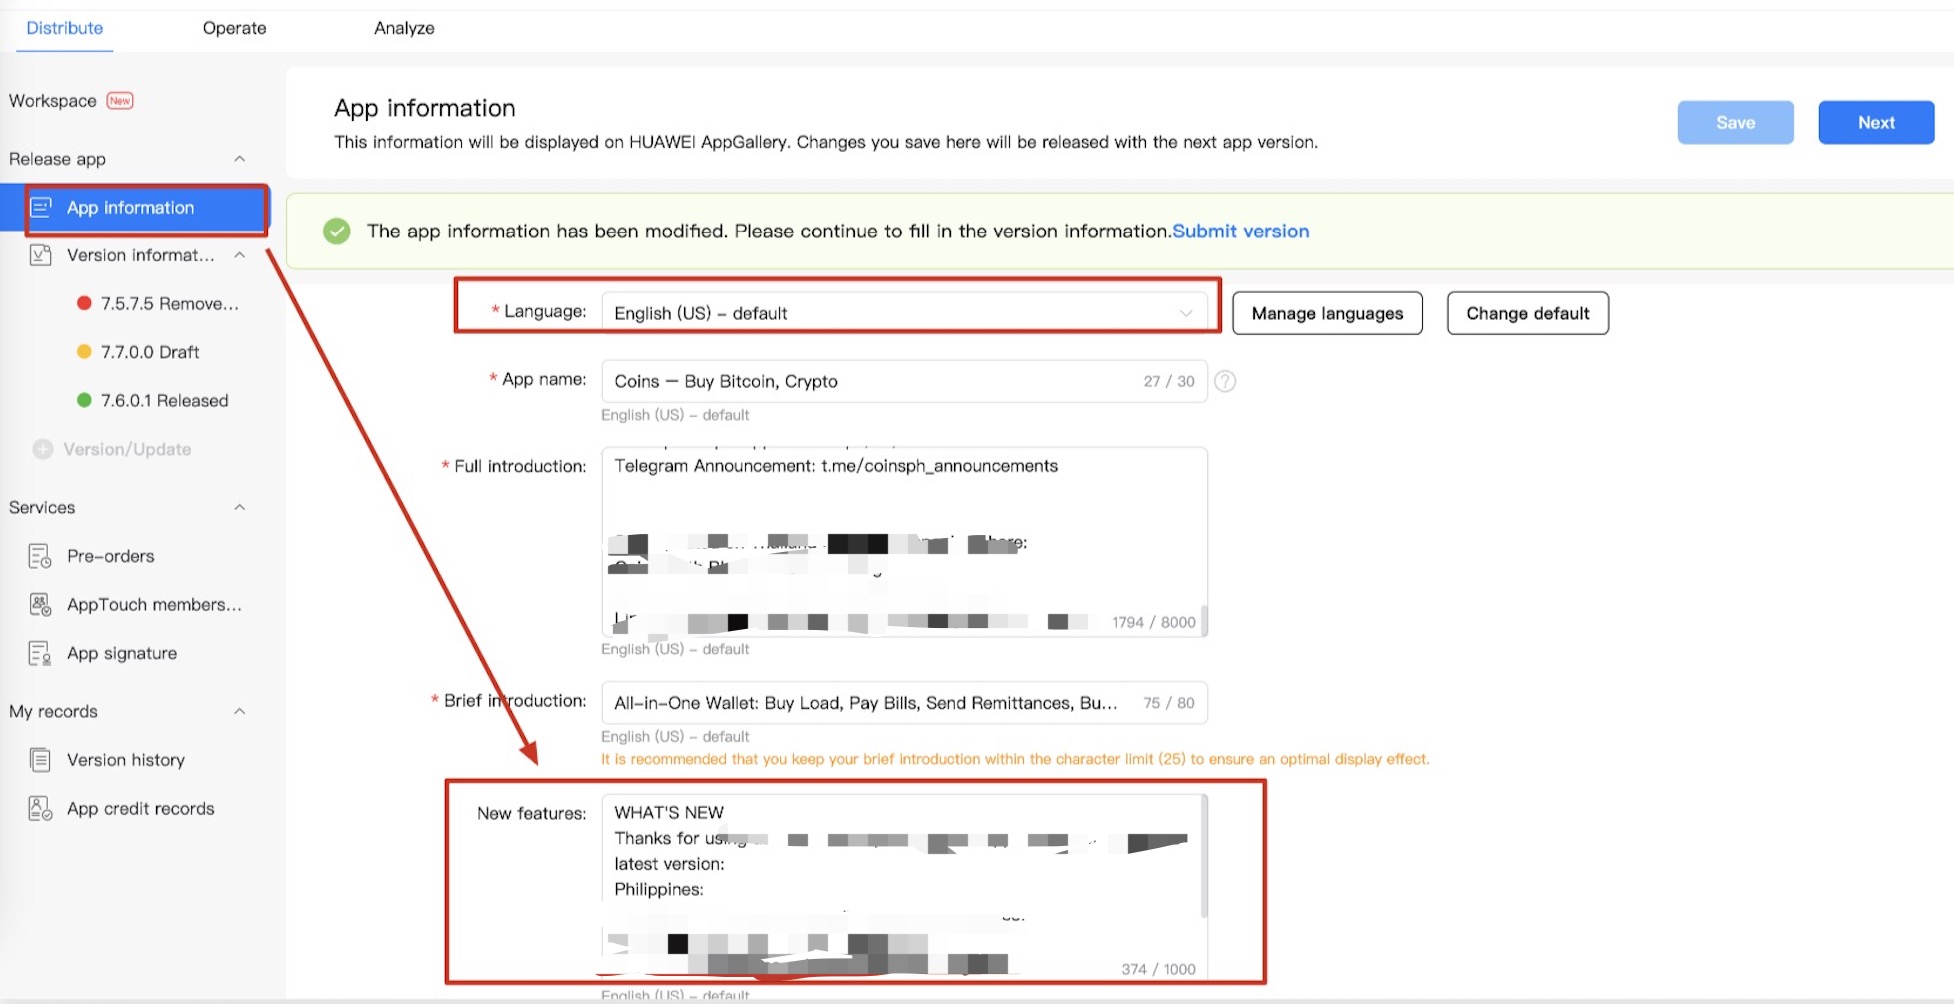Click the App information sidebar icon
1954x1004 pixels.
pos(41,207)
